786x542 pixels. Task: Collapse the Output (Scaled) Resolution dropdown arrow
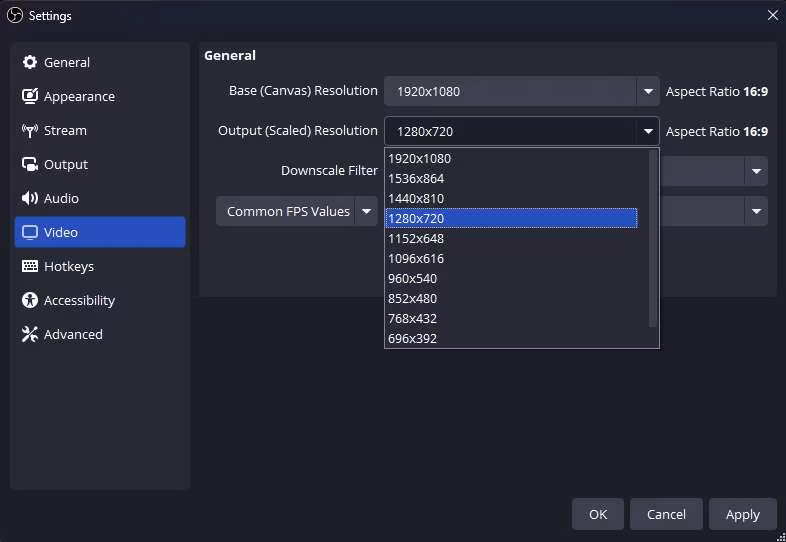[x=648, y=132]
